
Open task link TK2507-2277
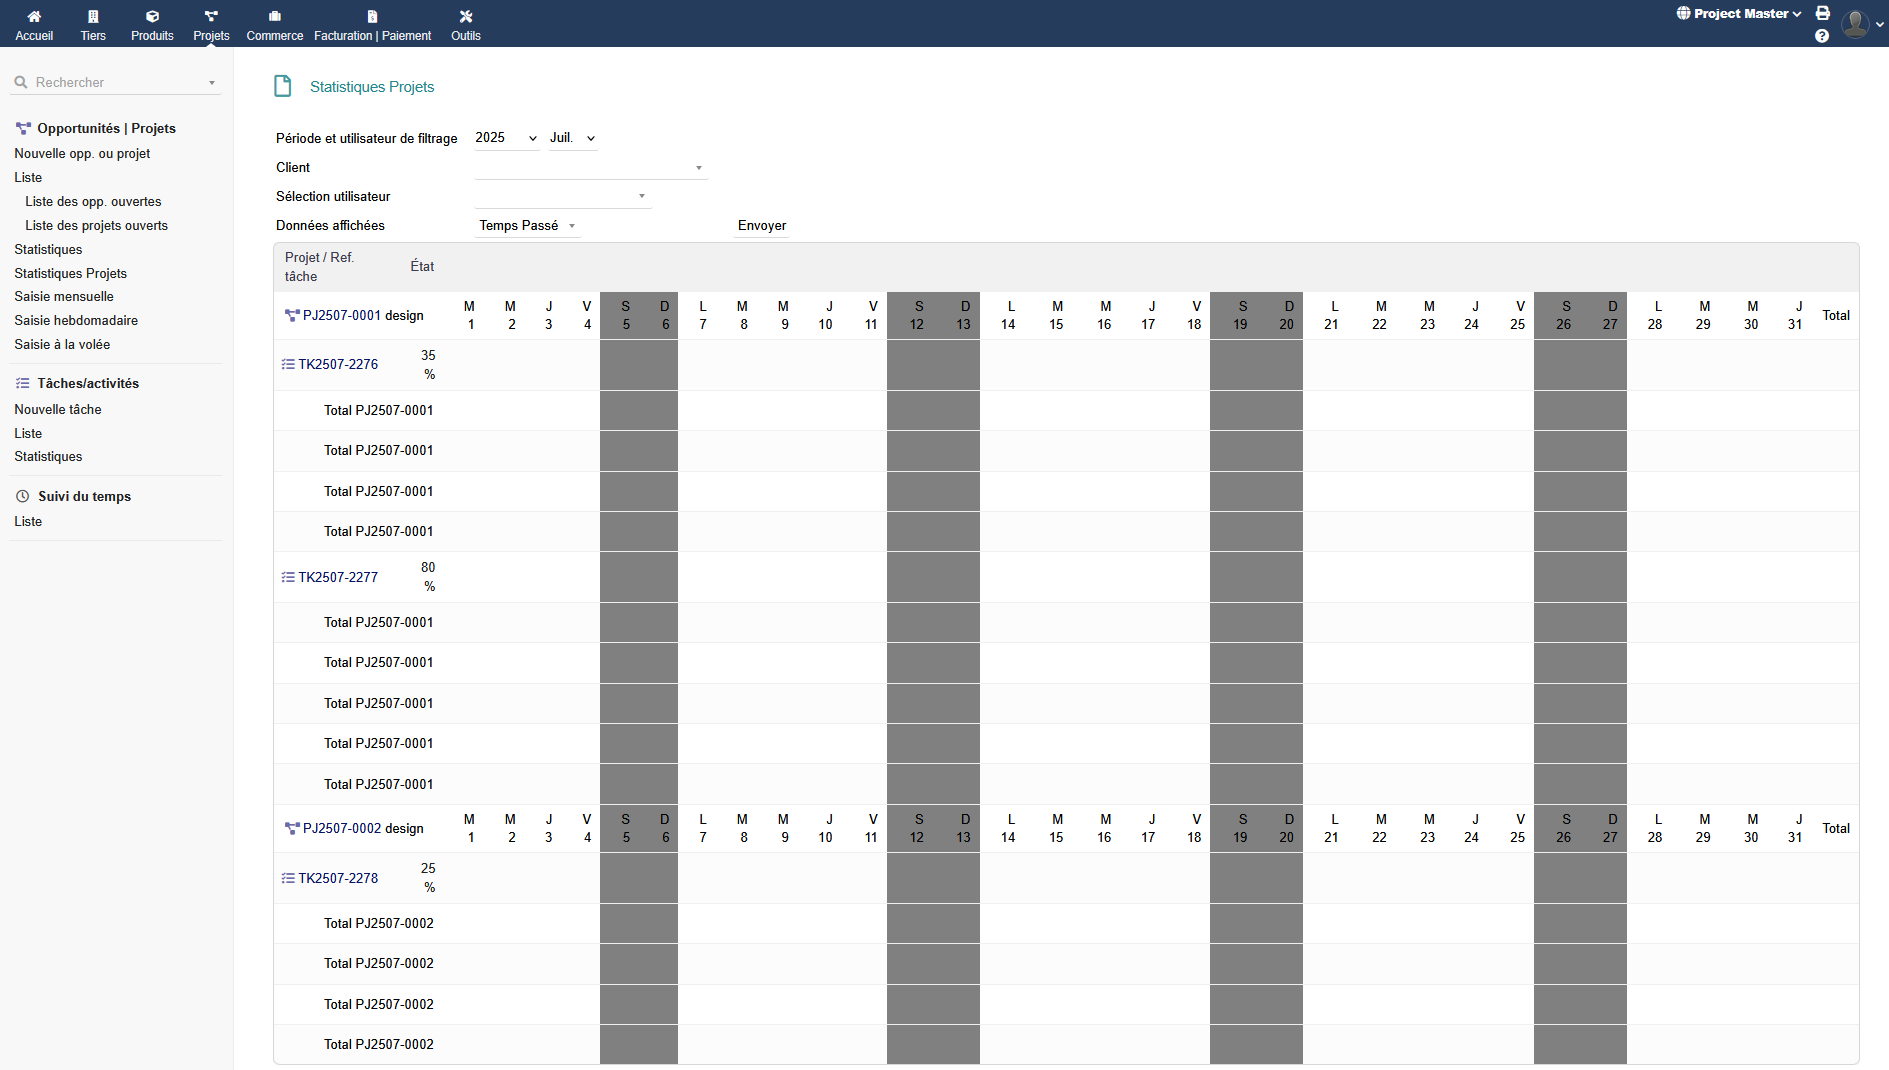coord(338,577)
